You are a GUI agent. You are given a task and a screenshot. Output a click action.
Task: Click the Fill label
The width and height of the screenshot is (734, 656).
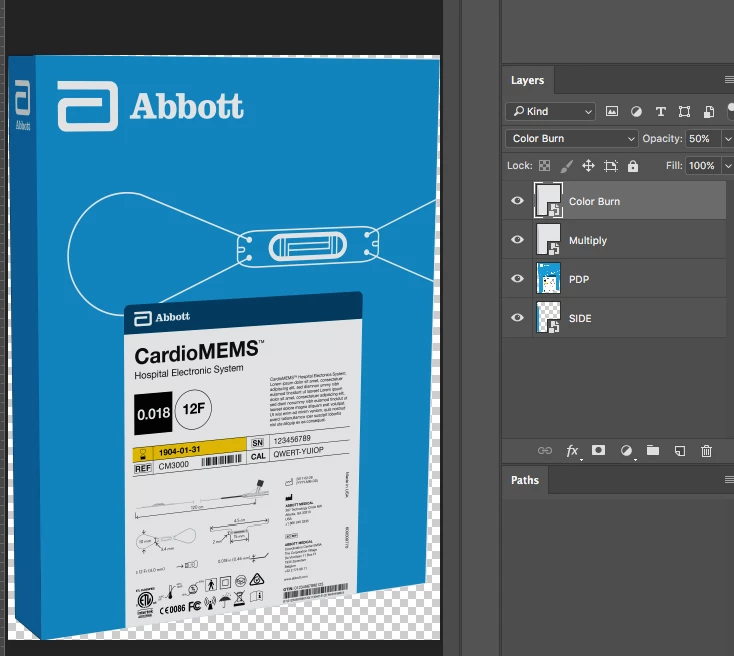[674, 166]
